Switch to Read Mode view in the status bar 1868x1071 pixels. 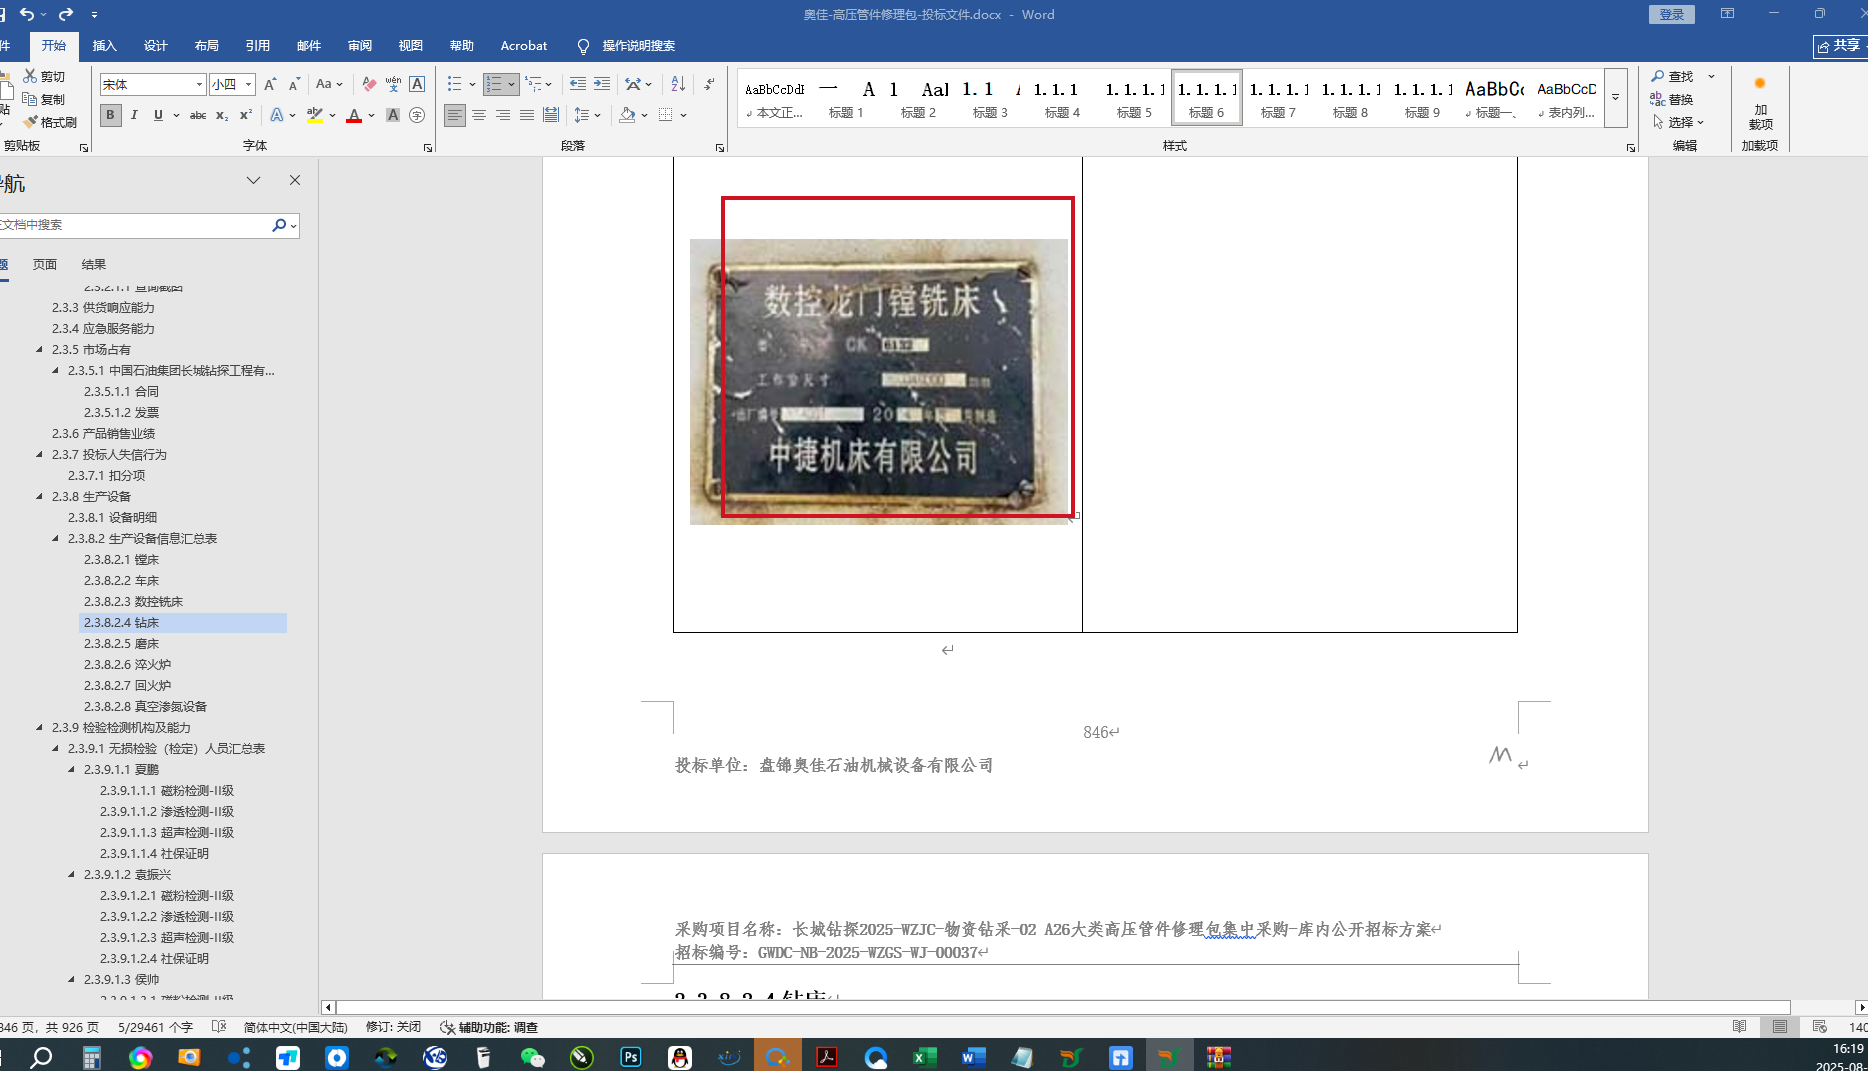1740,1027
